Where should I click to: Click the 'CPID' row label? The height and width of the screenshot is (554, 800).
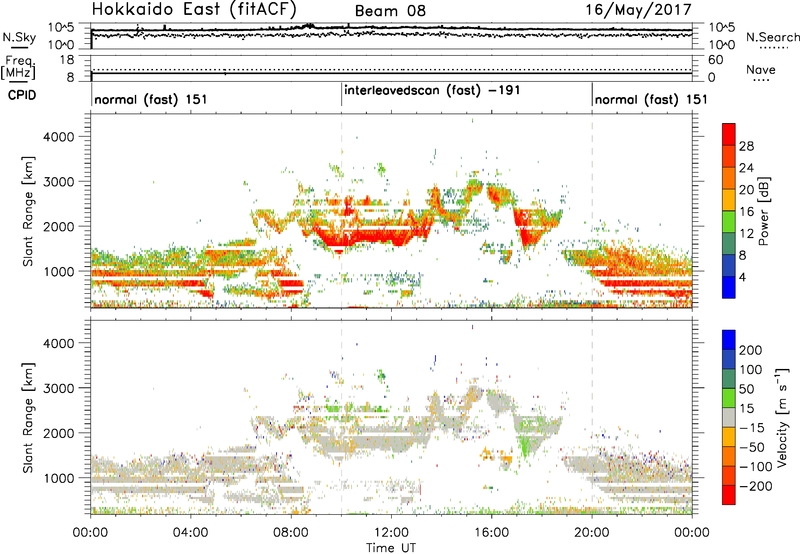(x=22, y=95)
